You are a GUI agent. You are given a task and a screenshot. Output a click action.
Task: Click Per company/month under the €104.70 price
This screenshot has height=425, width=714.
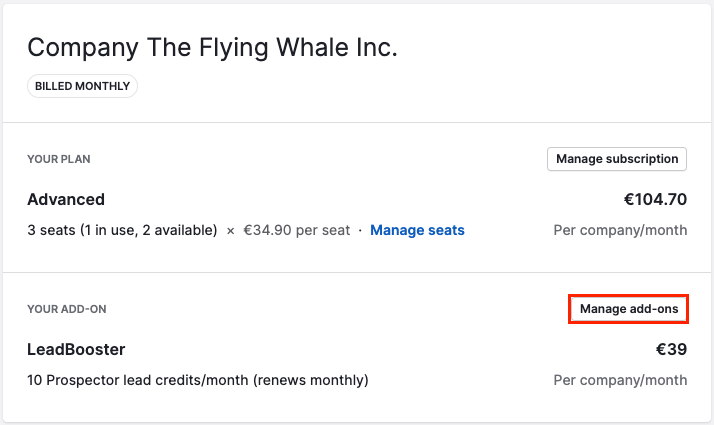pos(620,230)
